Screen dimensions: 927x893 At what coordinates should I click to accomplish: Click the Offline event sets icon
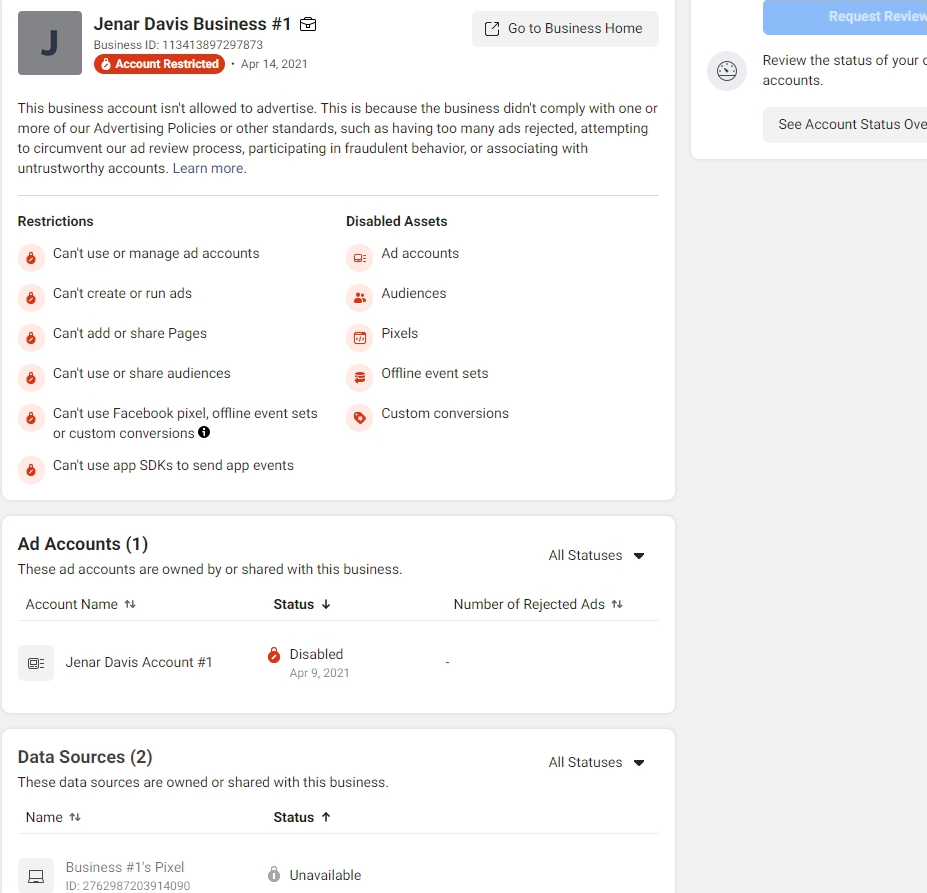pos(359,378)
